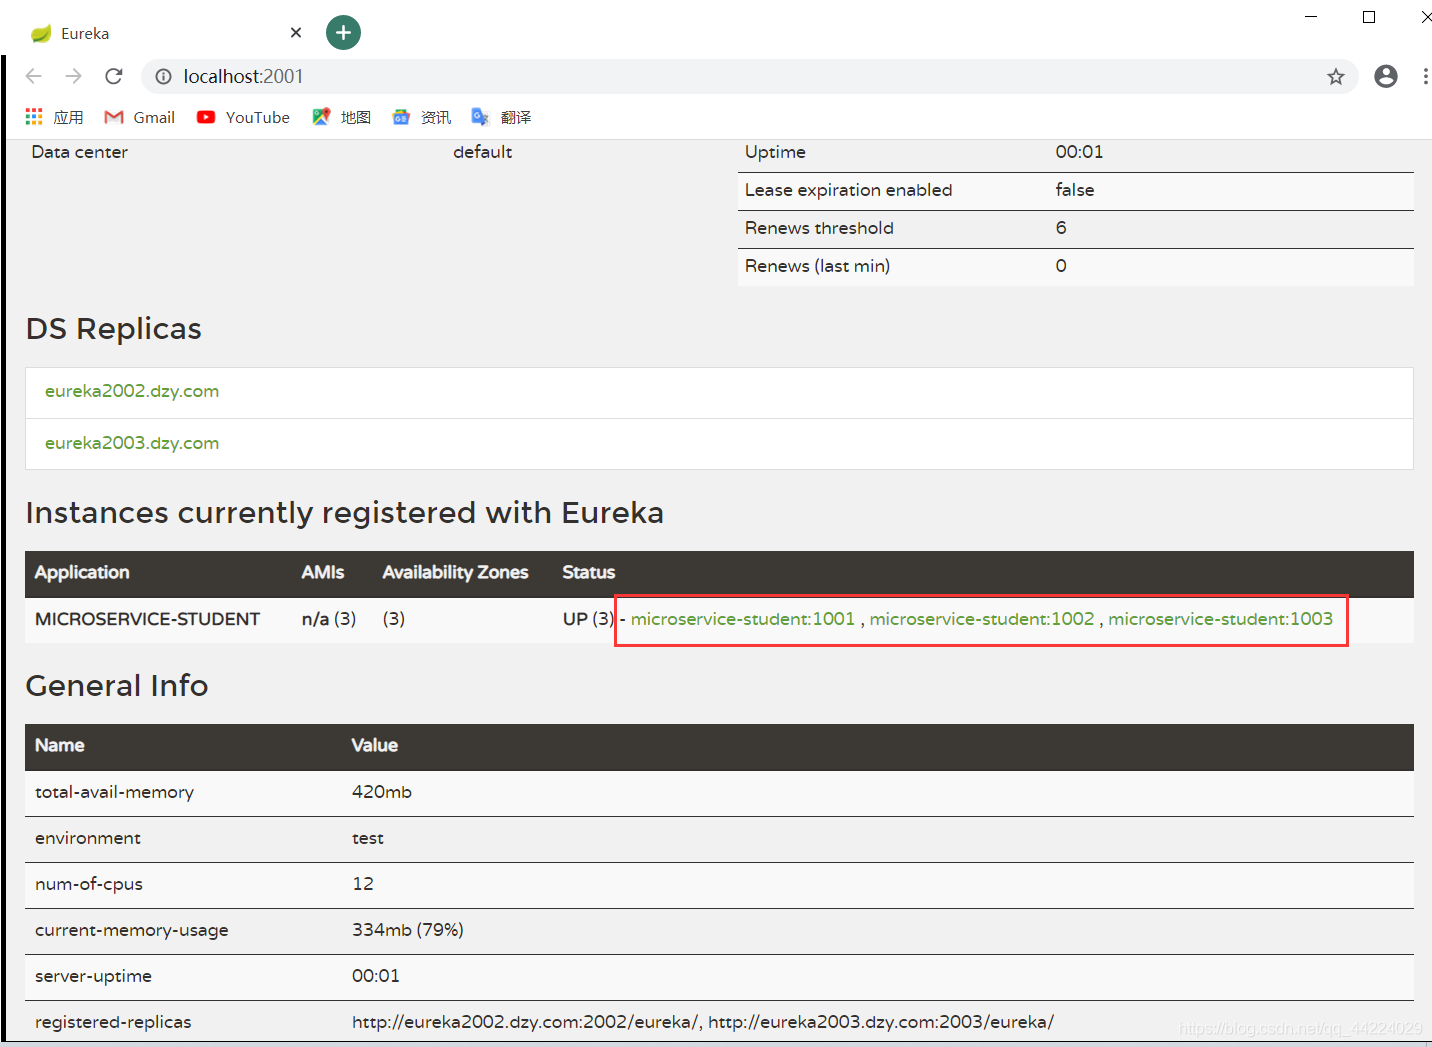Image resolution: width=1432 pixels, height=1047 pixels.
Task: Open the user profile avatar
Action: click(1386, 76)
